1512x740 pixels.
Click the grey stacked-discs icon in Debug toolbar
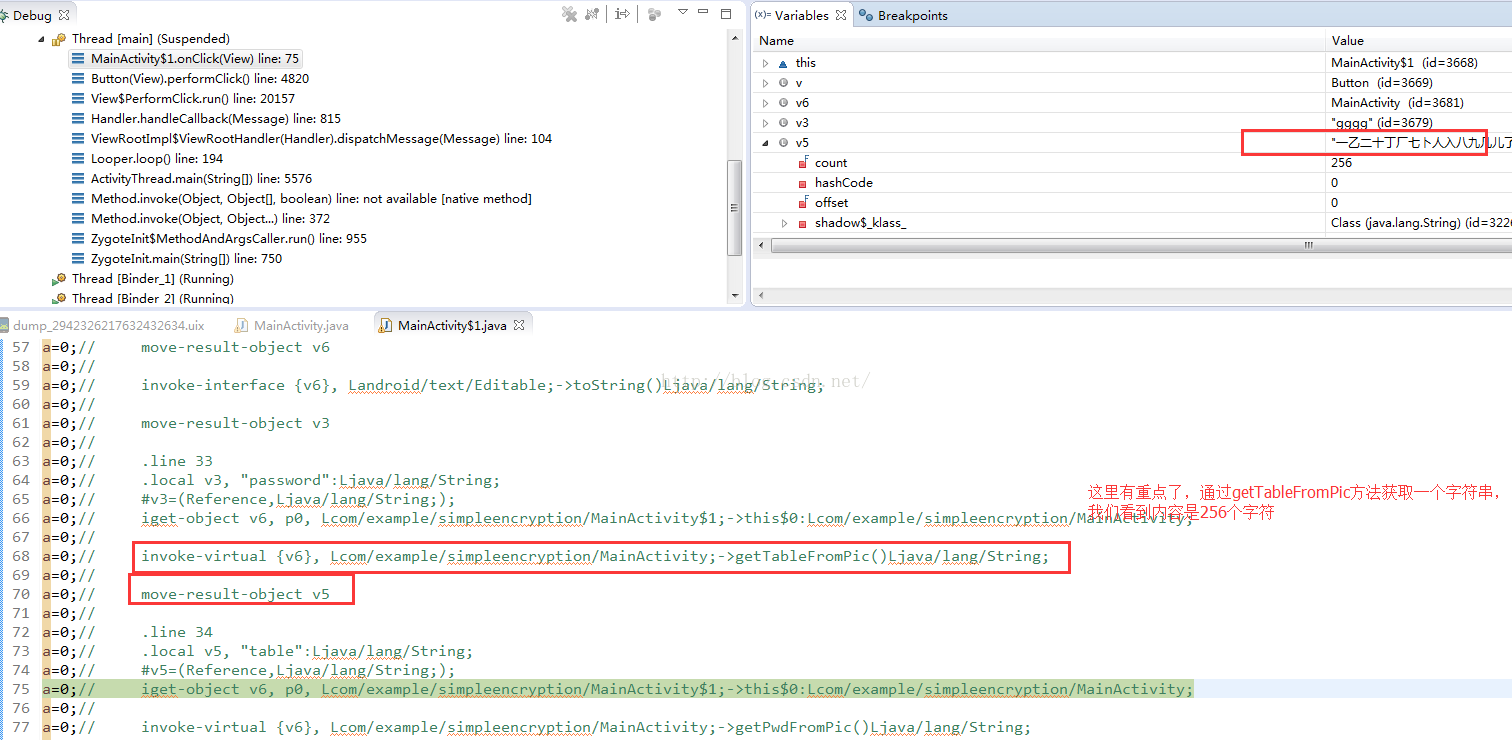654,14
